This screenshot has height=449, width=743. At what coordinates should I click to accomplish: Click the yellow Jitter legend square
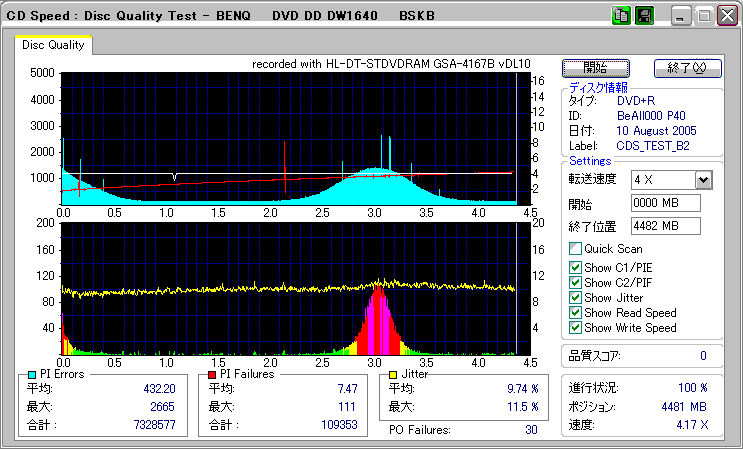(395, 374)
